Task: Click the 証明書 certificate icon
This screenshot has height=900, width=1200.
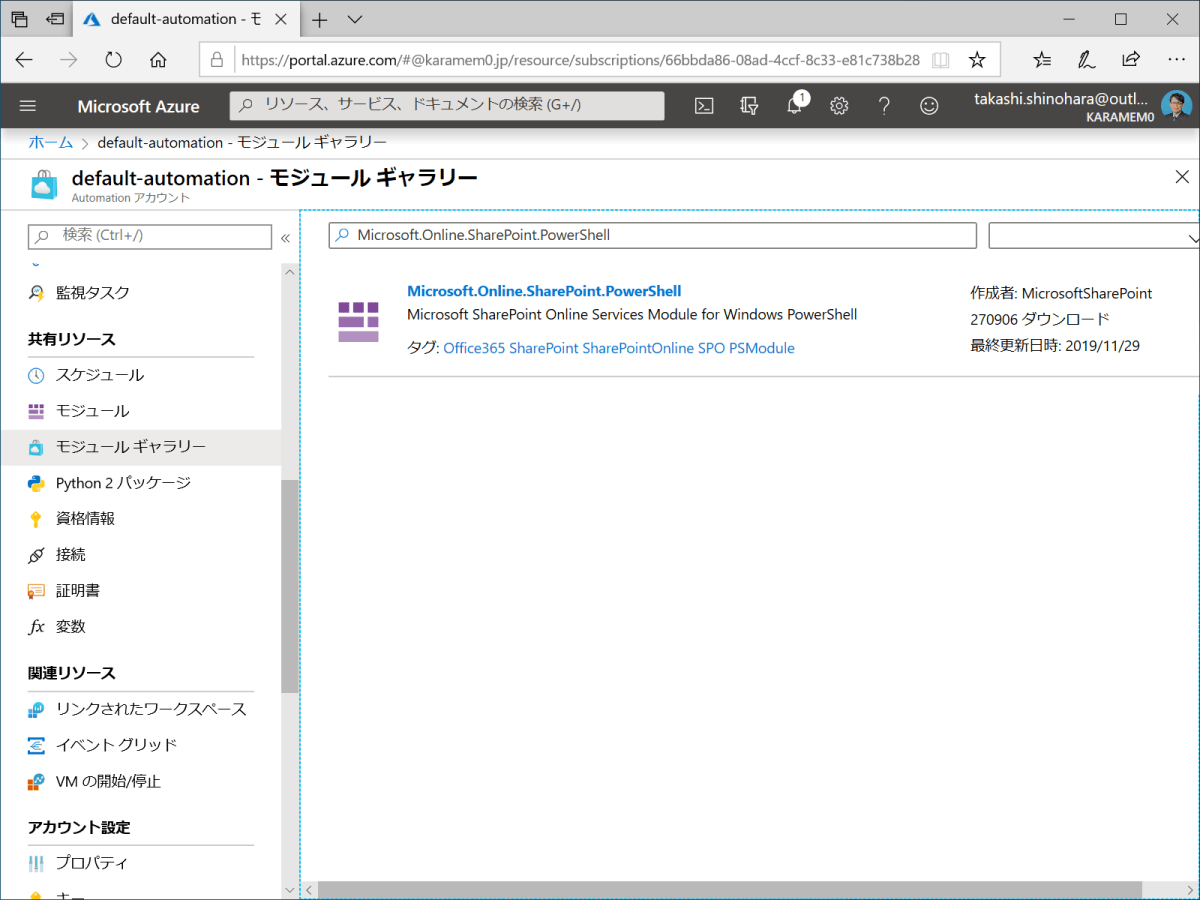Action: point(36,591)
